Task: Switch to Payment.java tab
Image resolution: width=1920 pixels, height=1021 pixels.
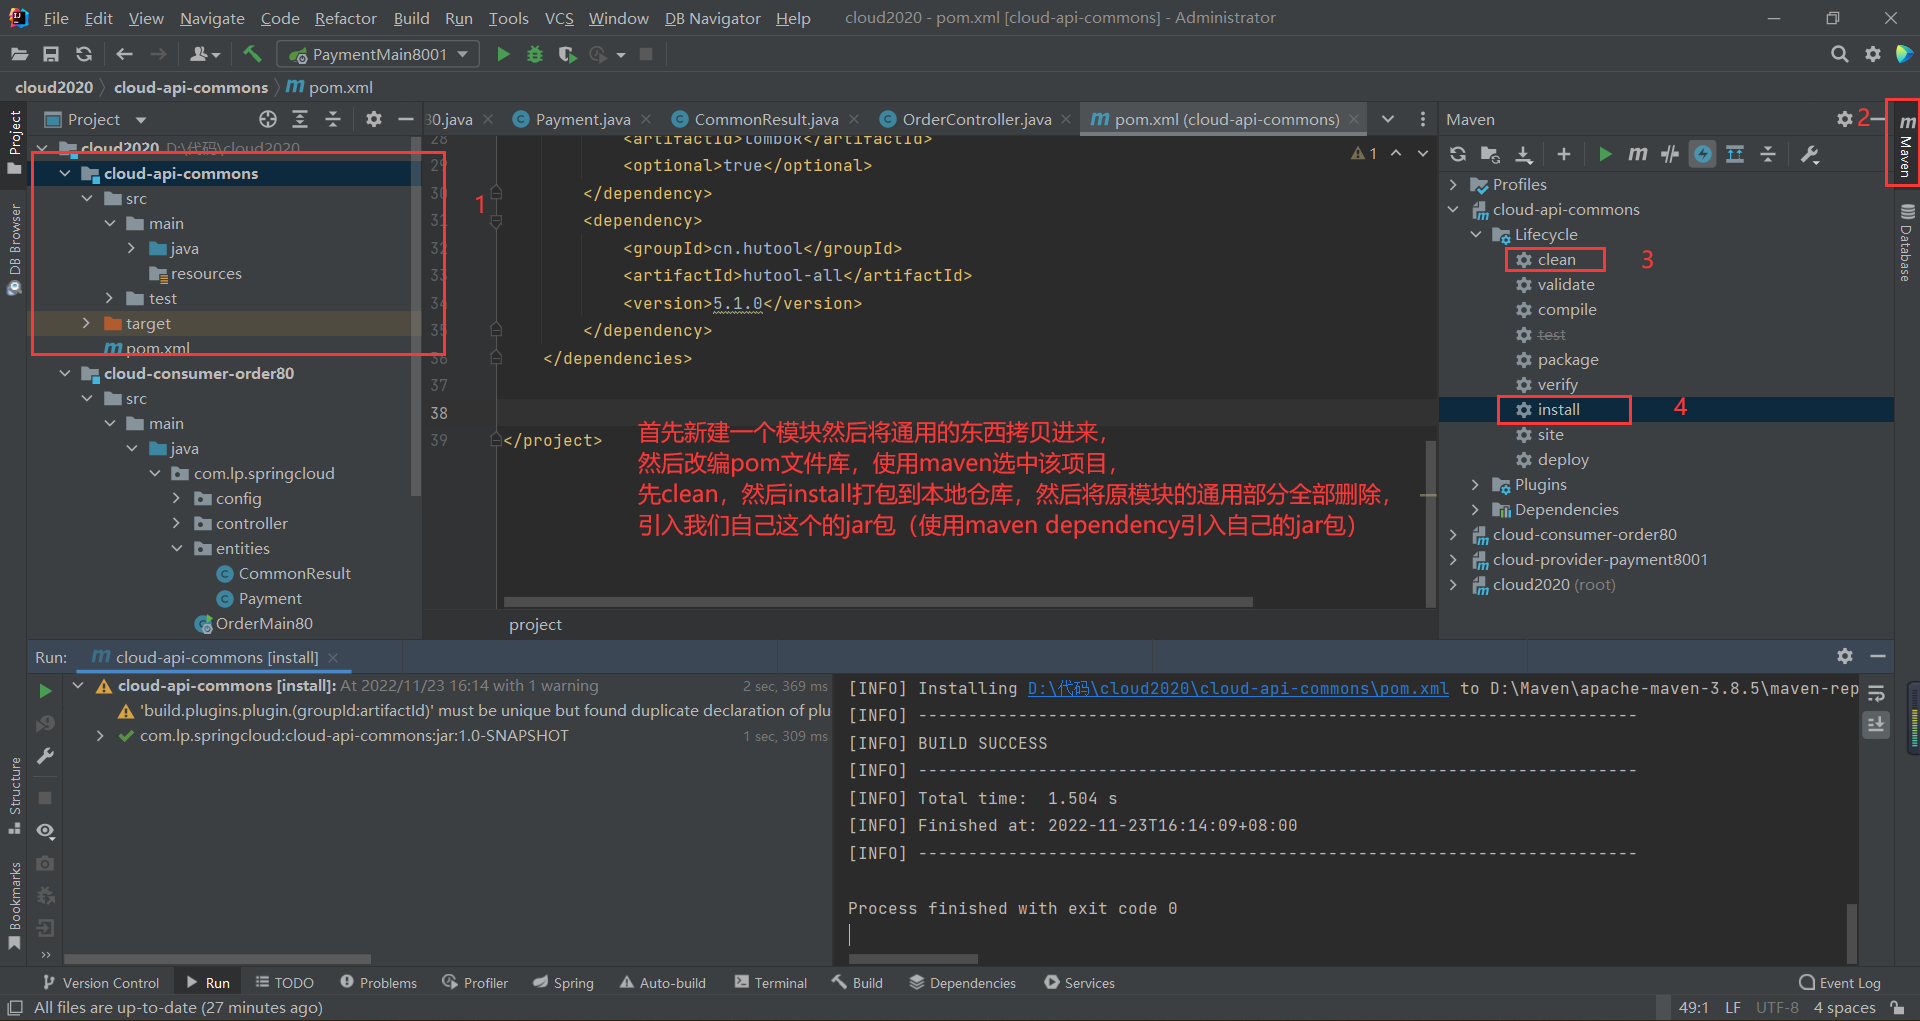Action: click(x=582, y=119)
